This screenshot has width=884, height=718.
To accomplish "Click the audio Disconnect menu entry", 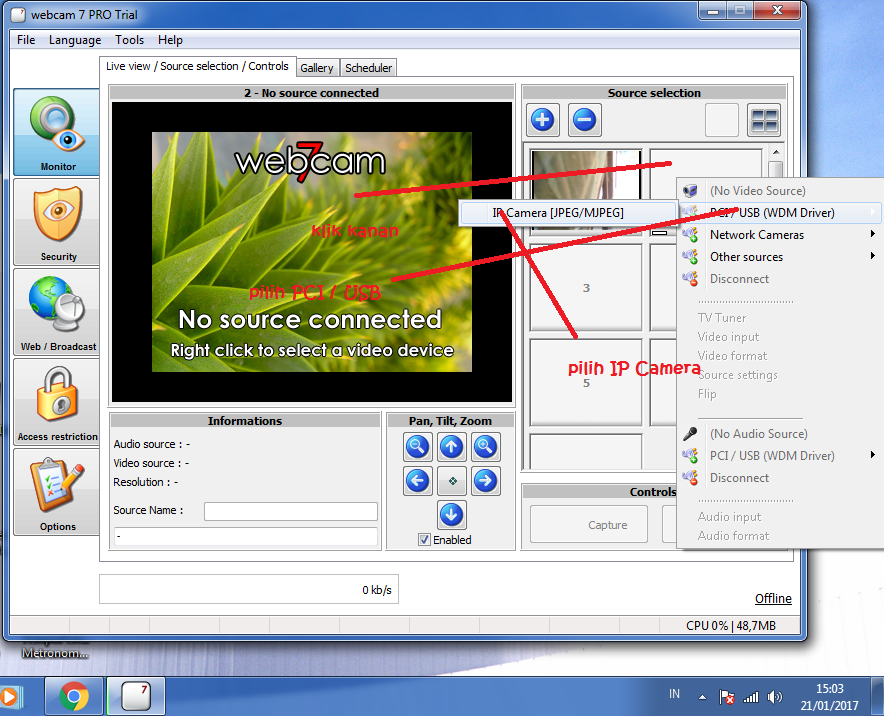I will tap(780, 477).
